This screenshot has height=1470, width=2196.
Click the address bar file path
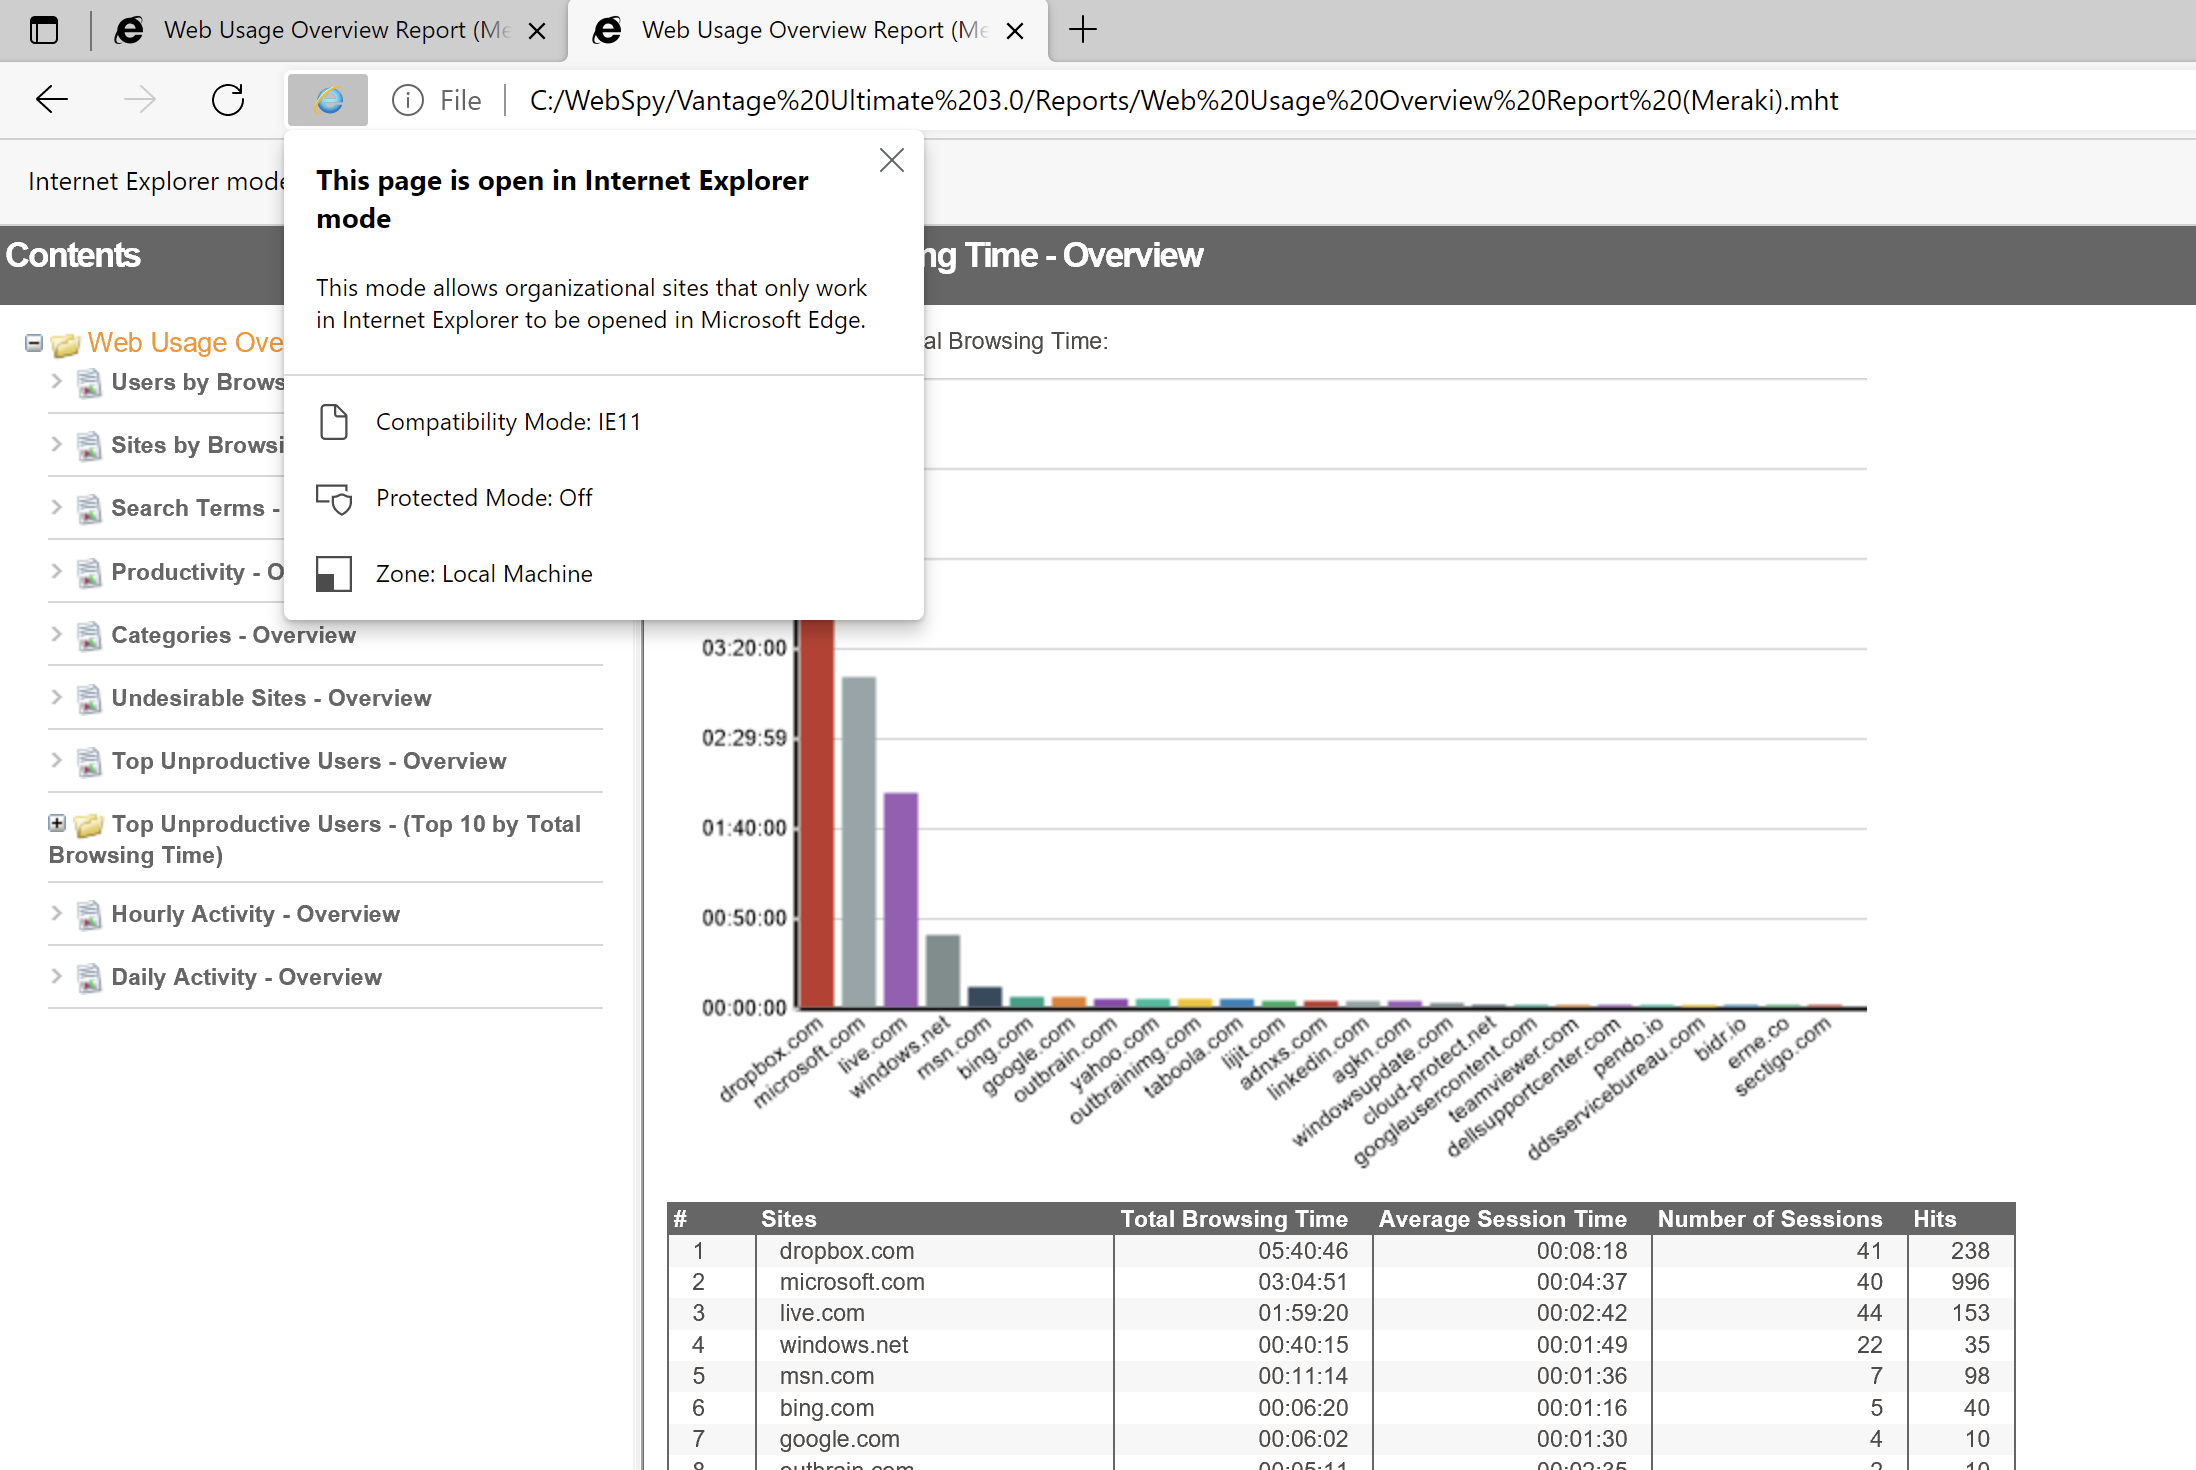(1183, 100)
